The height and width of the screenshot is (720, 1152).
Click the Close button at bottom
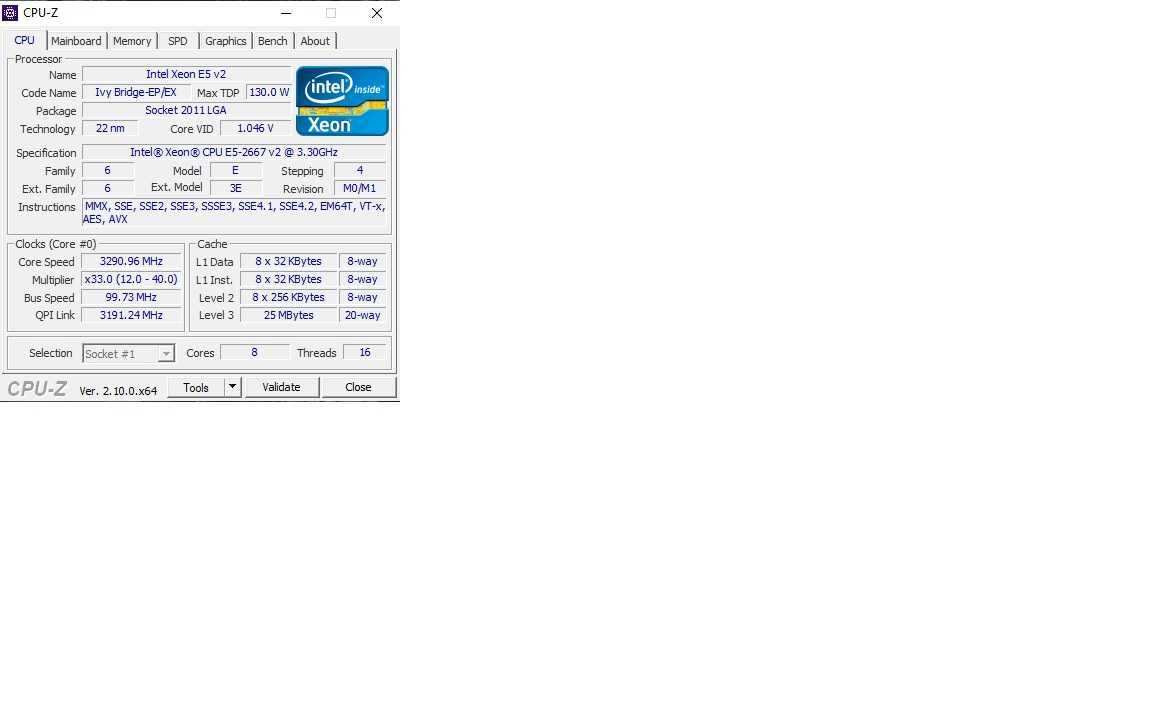pos(359,387)
